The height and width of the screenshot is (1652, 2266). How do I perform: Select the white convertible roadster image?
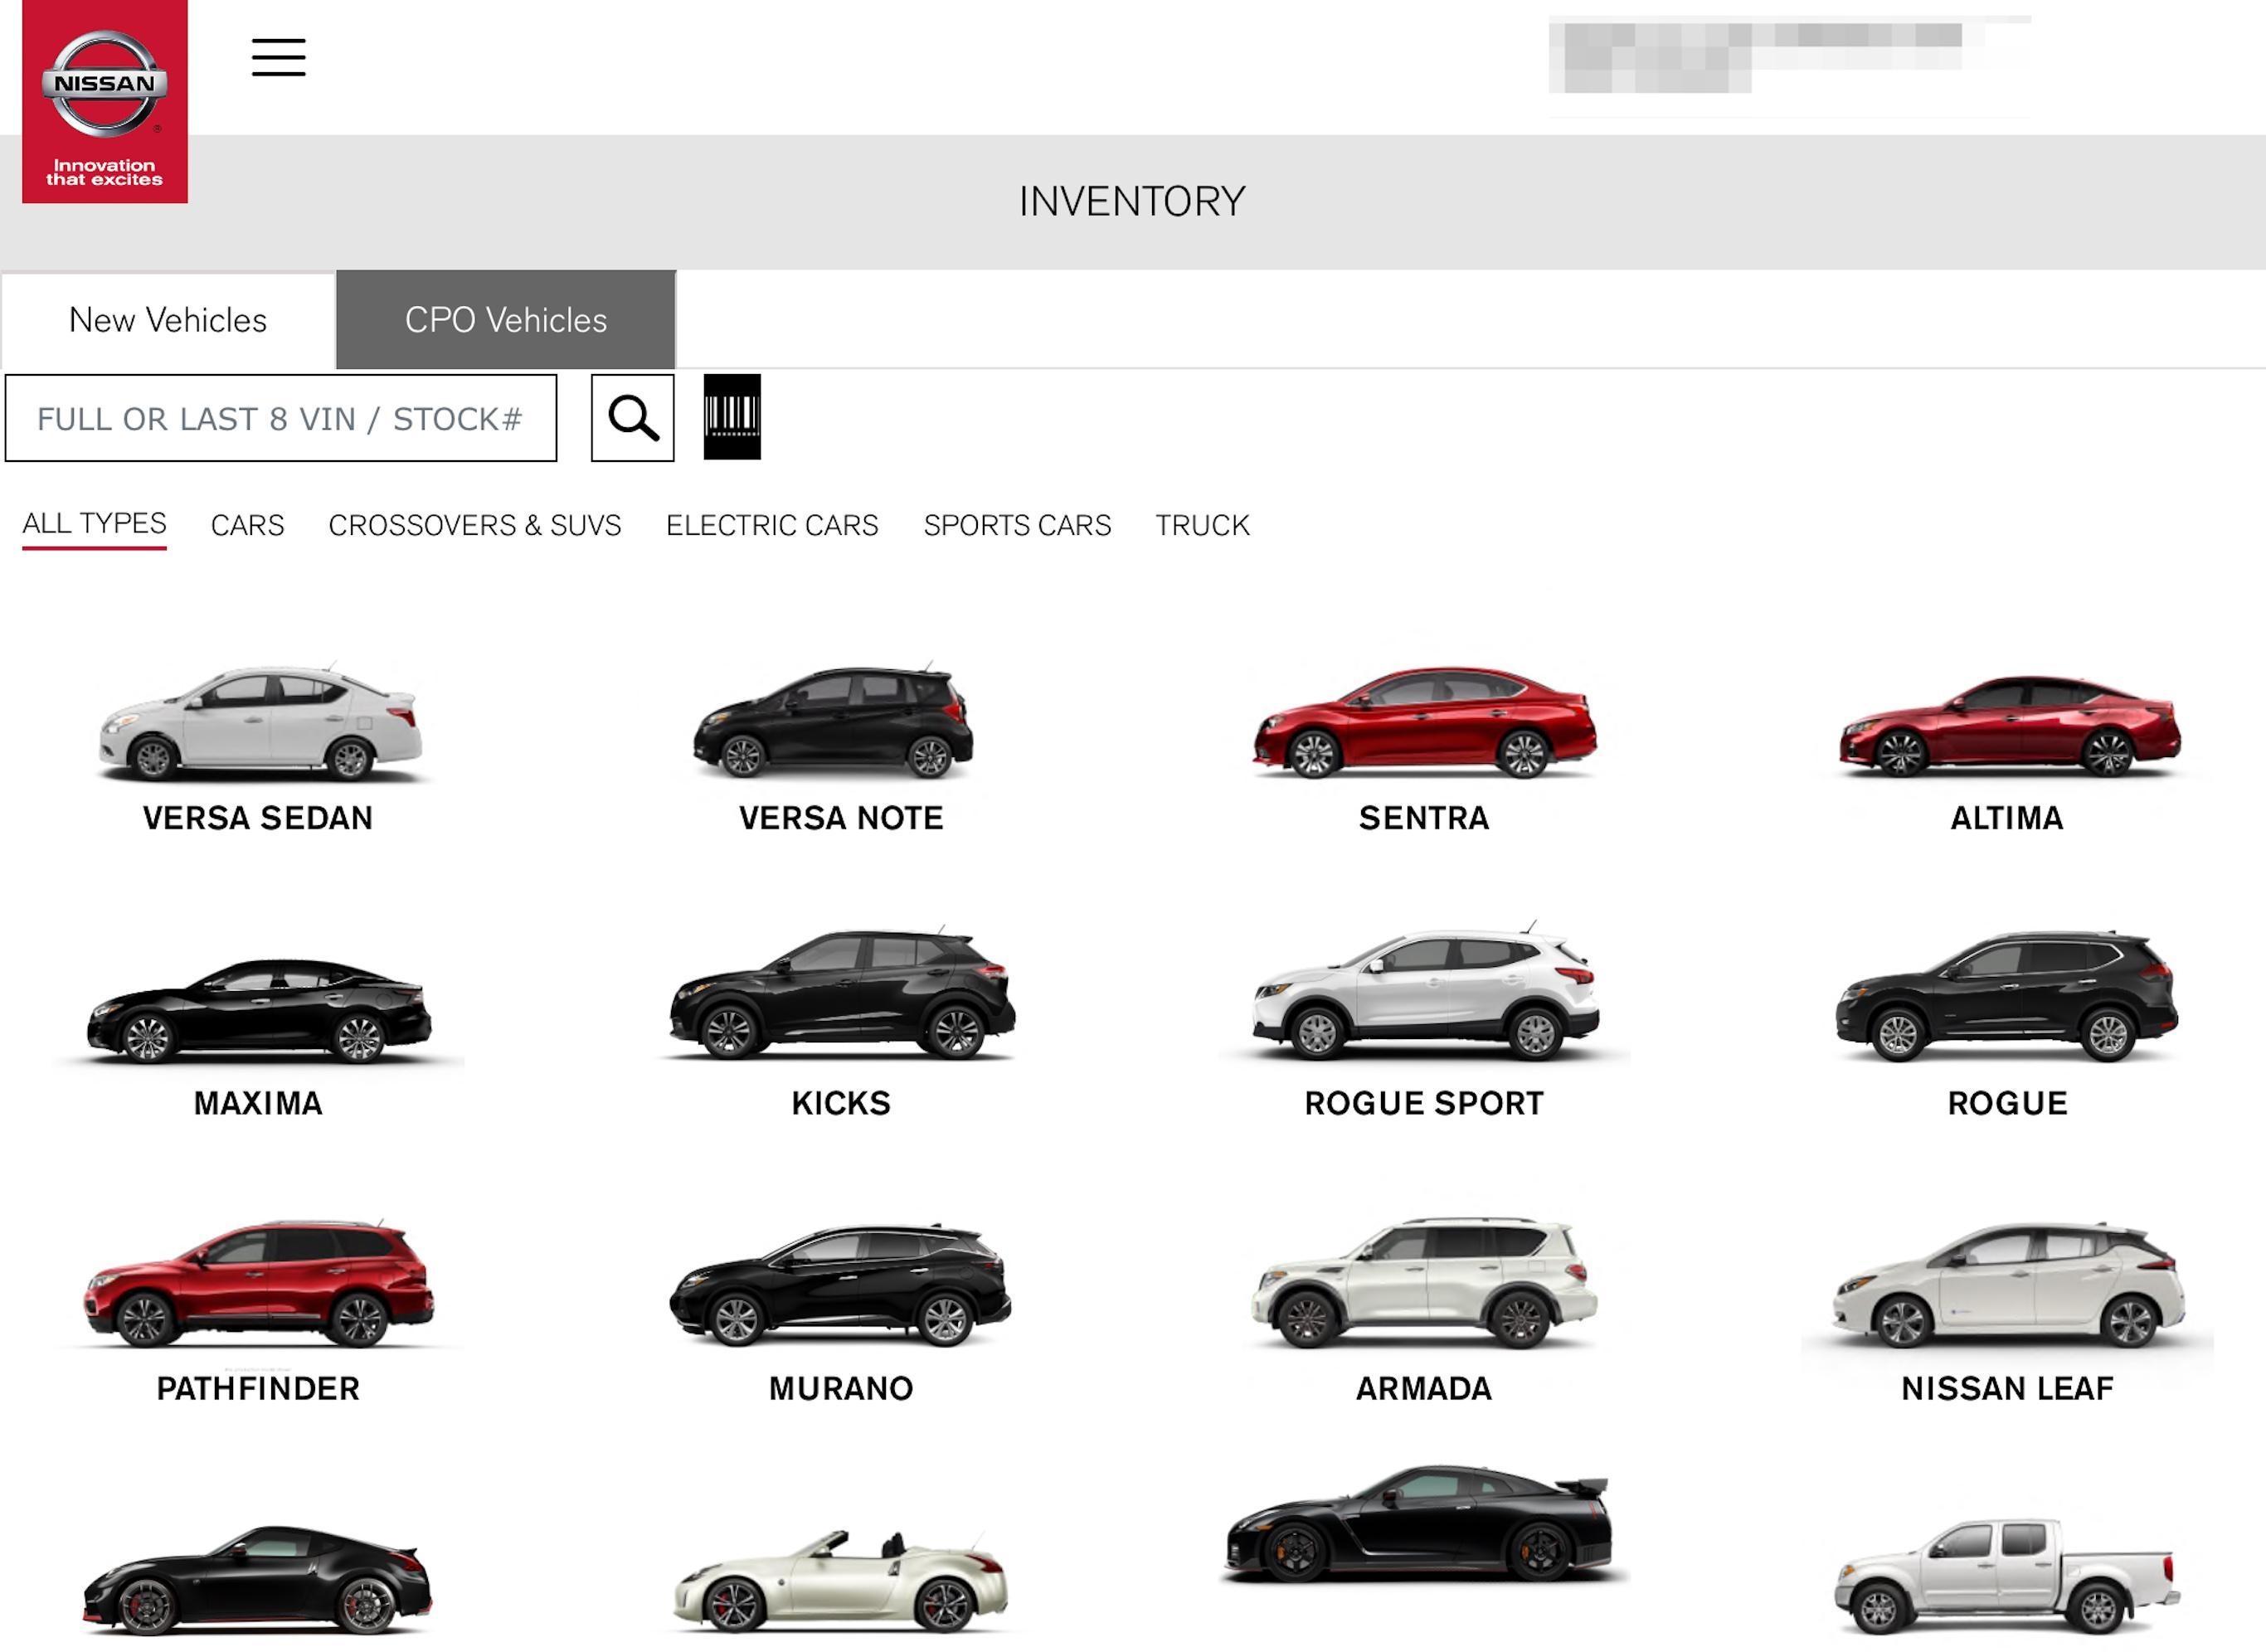pyautogui.click(x=840, y=1582)
